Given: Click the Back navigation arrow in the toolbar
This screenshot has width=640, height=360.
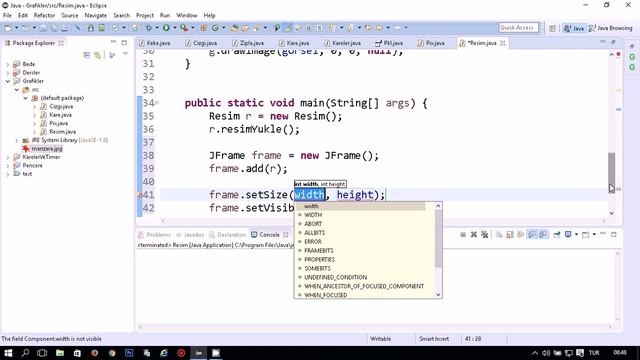Looking at the screenshot, I should [379, 28].
